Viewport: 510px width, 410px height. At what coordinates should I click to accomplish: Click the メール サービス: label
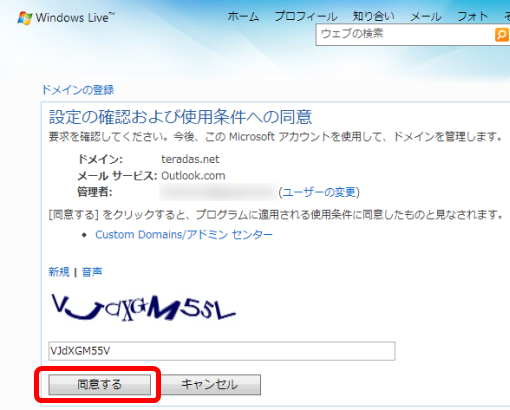[x=117, y=176]
